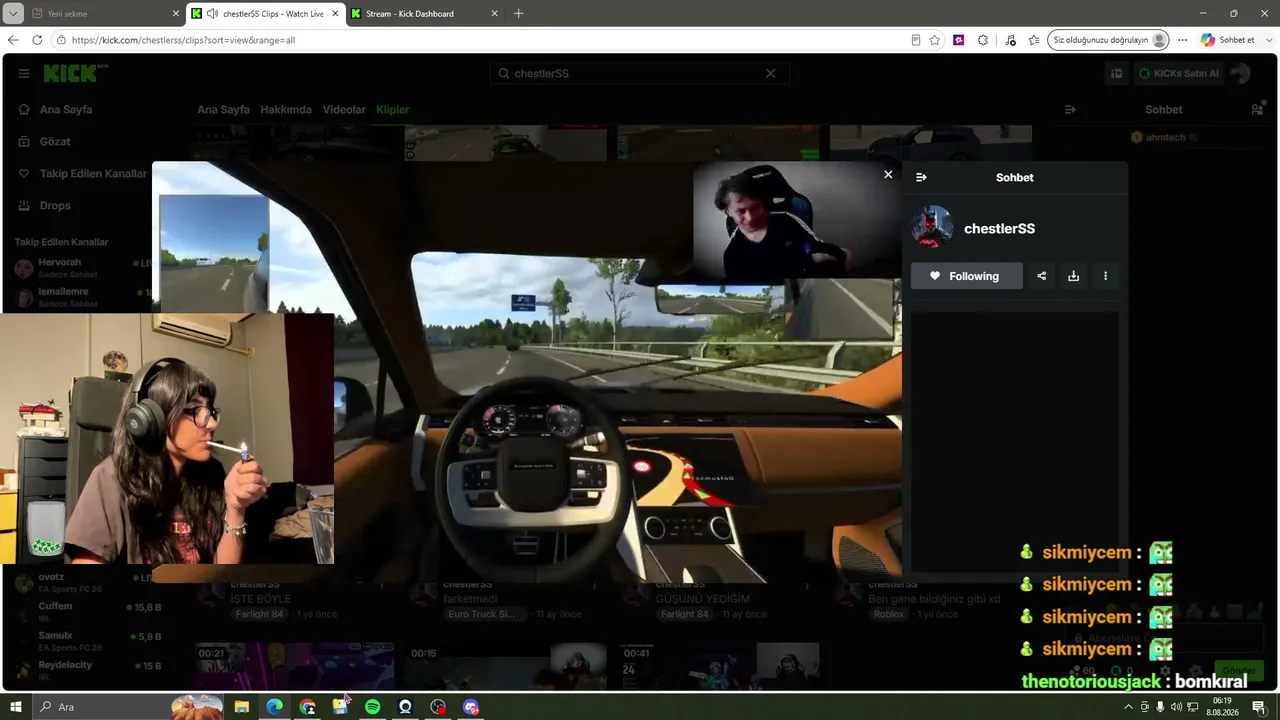Image resolution: width=1280 pixels, height=720 pixels.
Task: Expand the browser tab list dropdown
Action: (13, 14)
